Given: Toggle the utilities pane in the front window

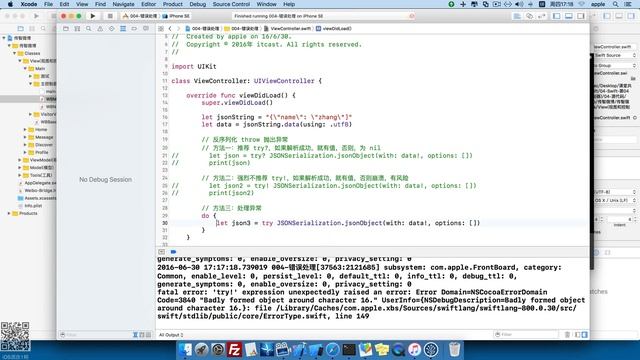Looking at the screenshot, I should coord(580,16).
